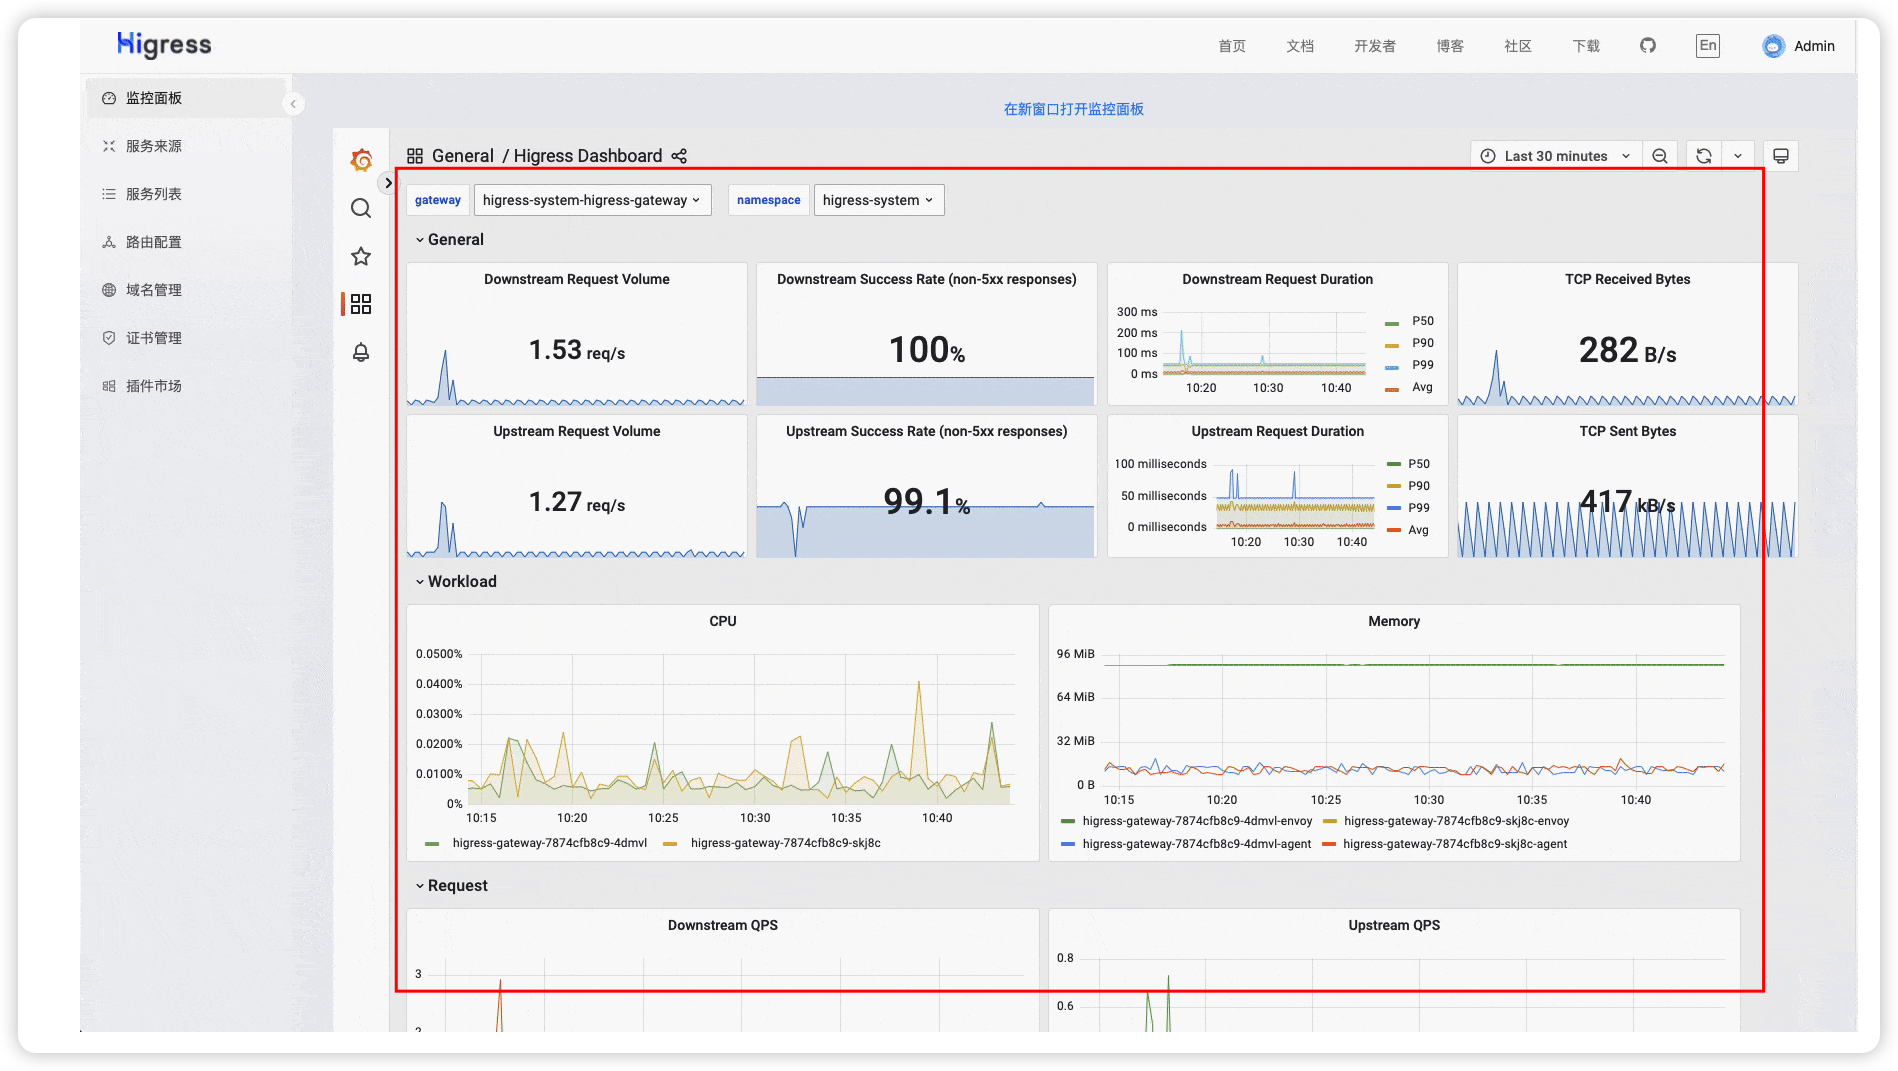1898x1071 pixels.
Task: Open the alerting bell icon
Action: 361,352
